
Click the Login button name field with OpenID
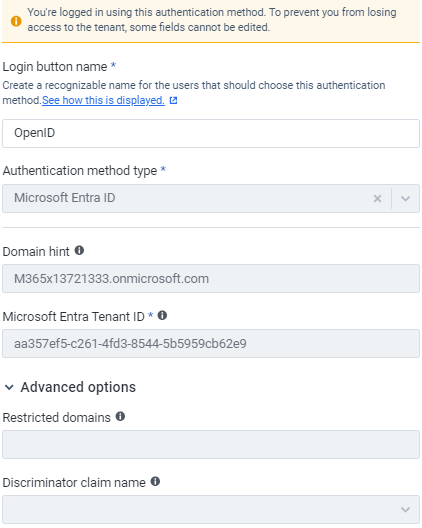211,133
